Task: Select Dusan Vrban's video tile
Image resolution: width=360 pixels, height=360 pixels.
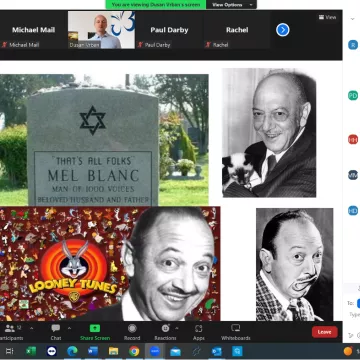Action: pyautogui.click(x=102, y=30)
